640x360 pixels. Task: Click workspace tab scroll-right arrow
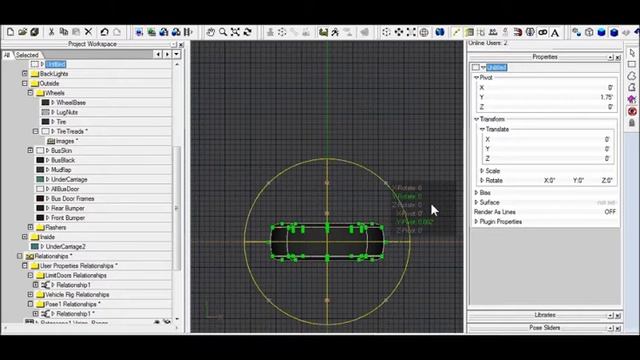click(167, 54)
